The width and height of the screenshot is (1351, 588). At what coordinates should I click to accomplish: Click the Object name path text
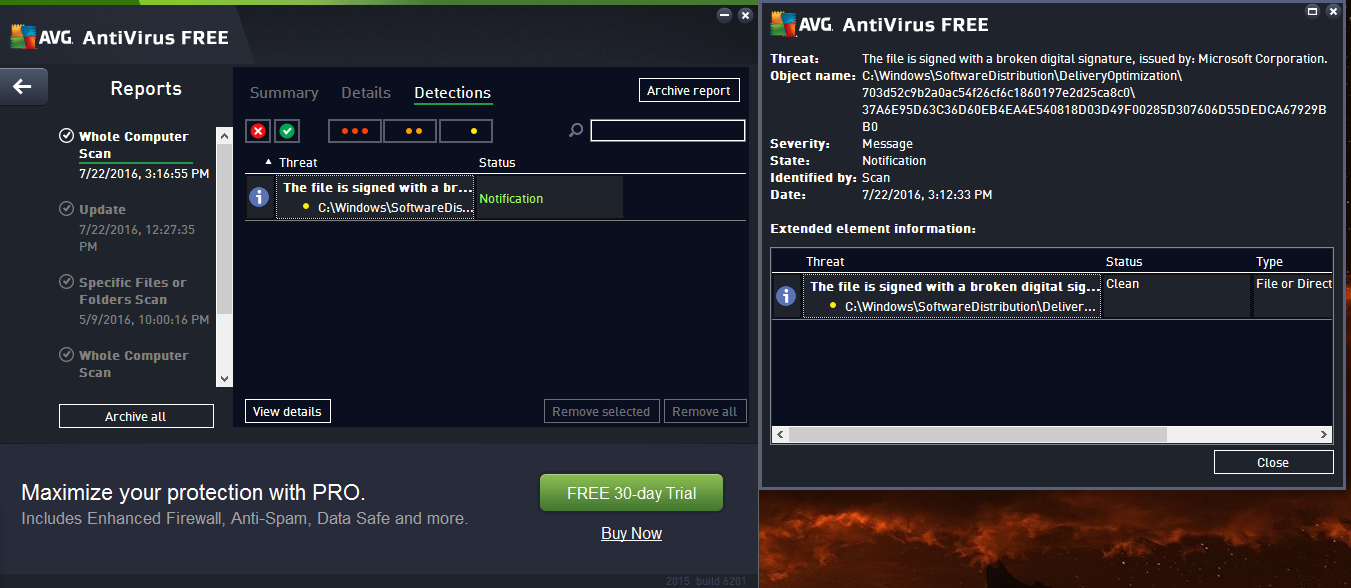click(1094, 101)
